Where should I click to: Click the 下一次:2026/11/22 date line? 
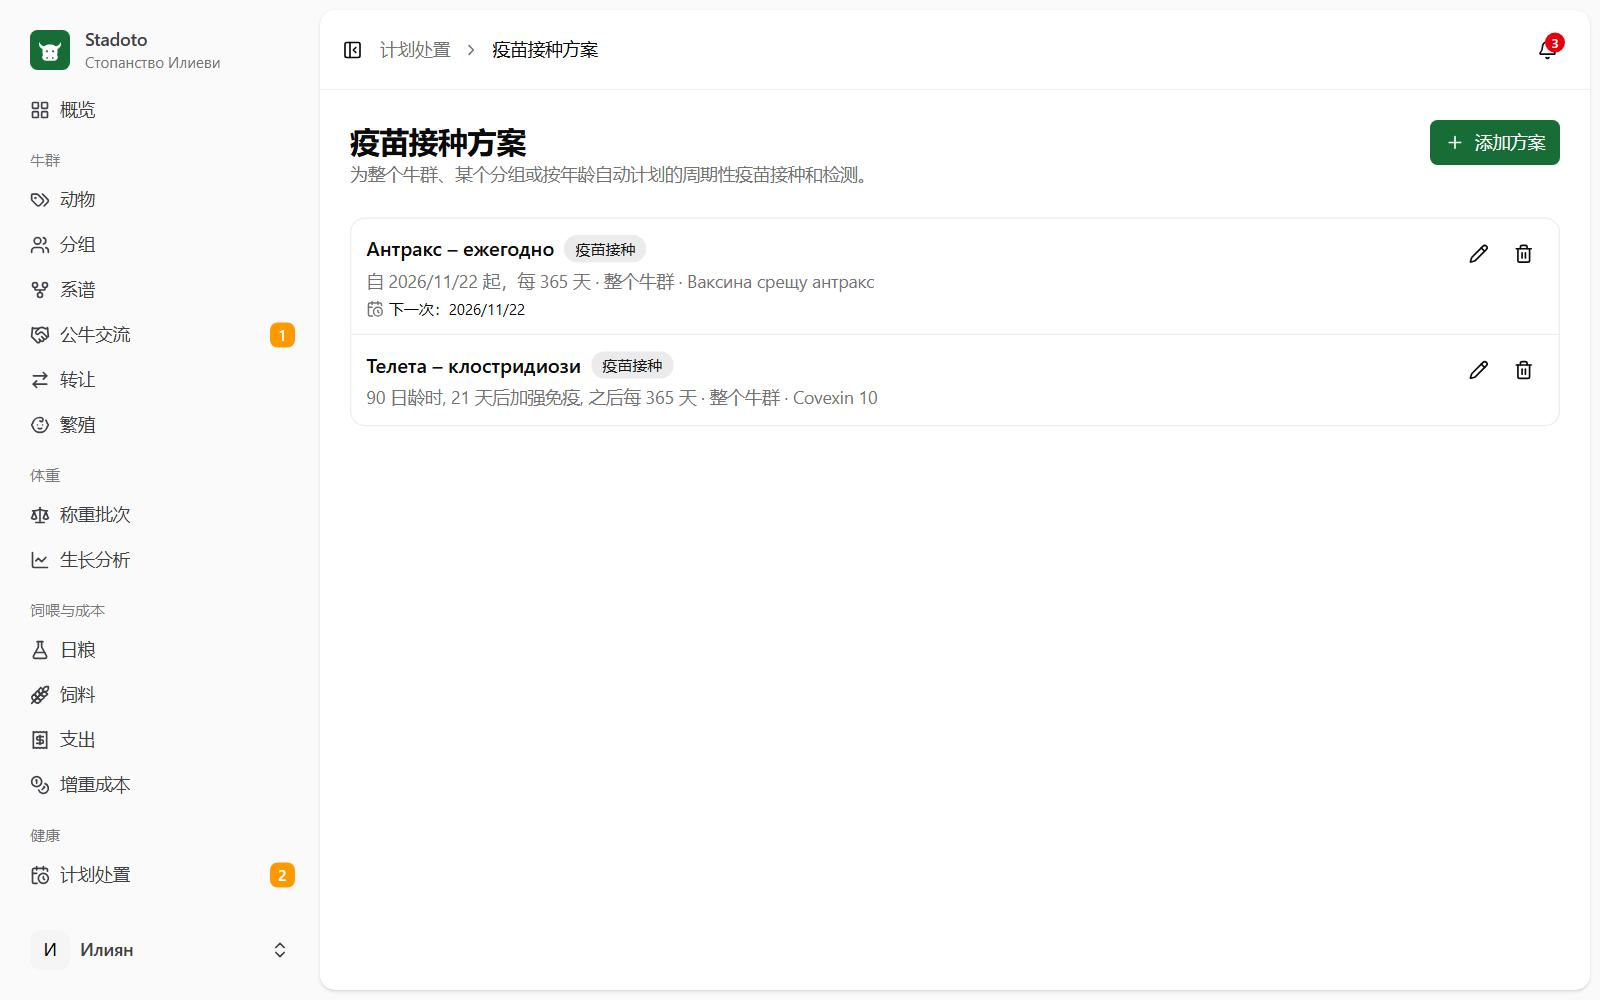point(446,310)
